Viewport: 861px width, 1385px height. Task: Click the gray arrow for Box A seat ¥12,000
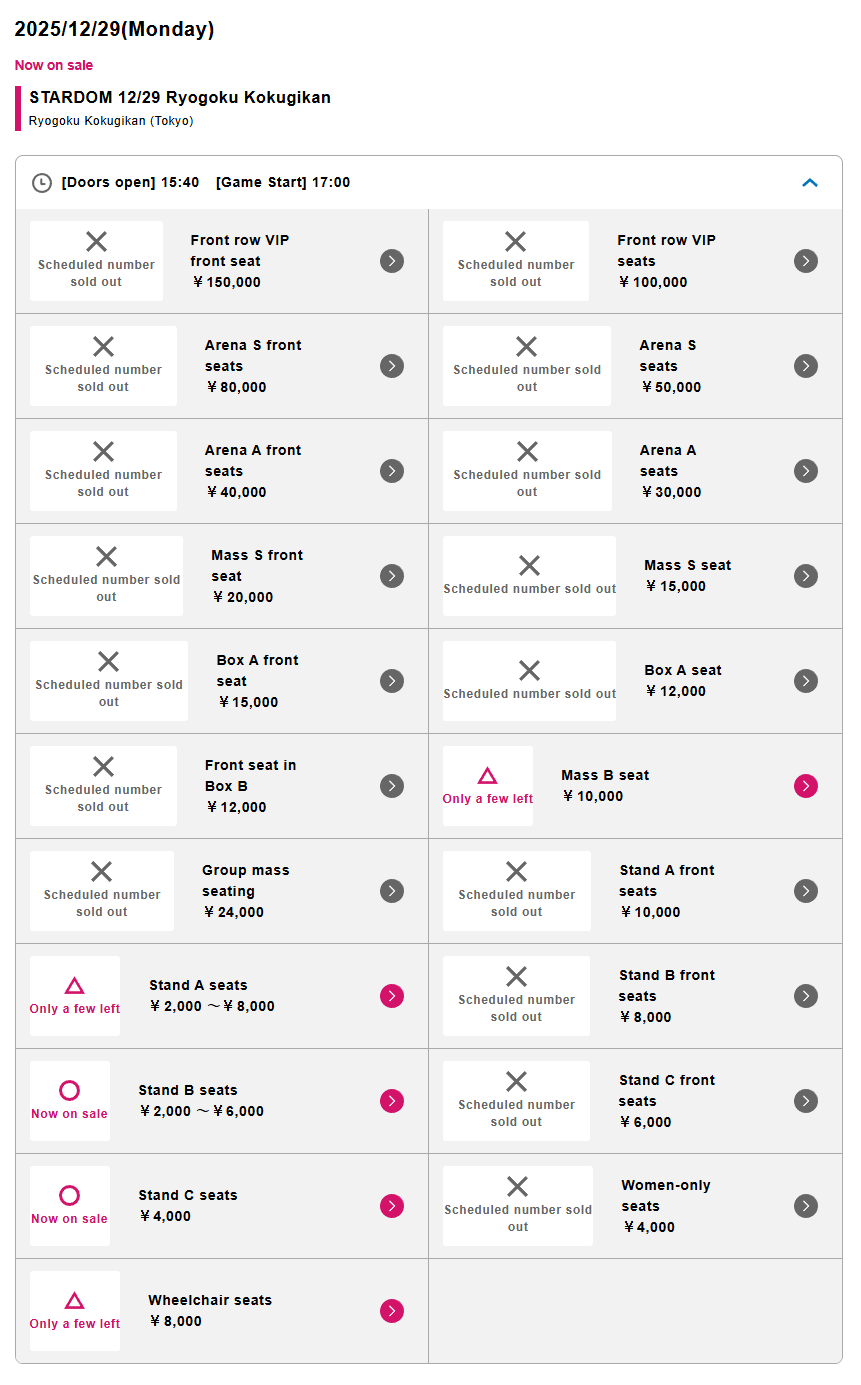(x=806, y=681)
